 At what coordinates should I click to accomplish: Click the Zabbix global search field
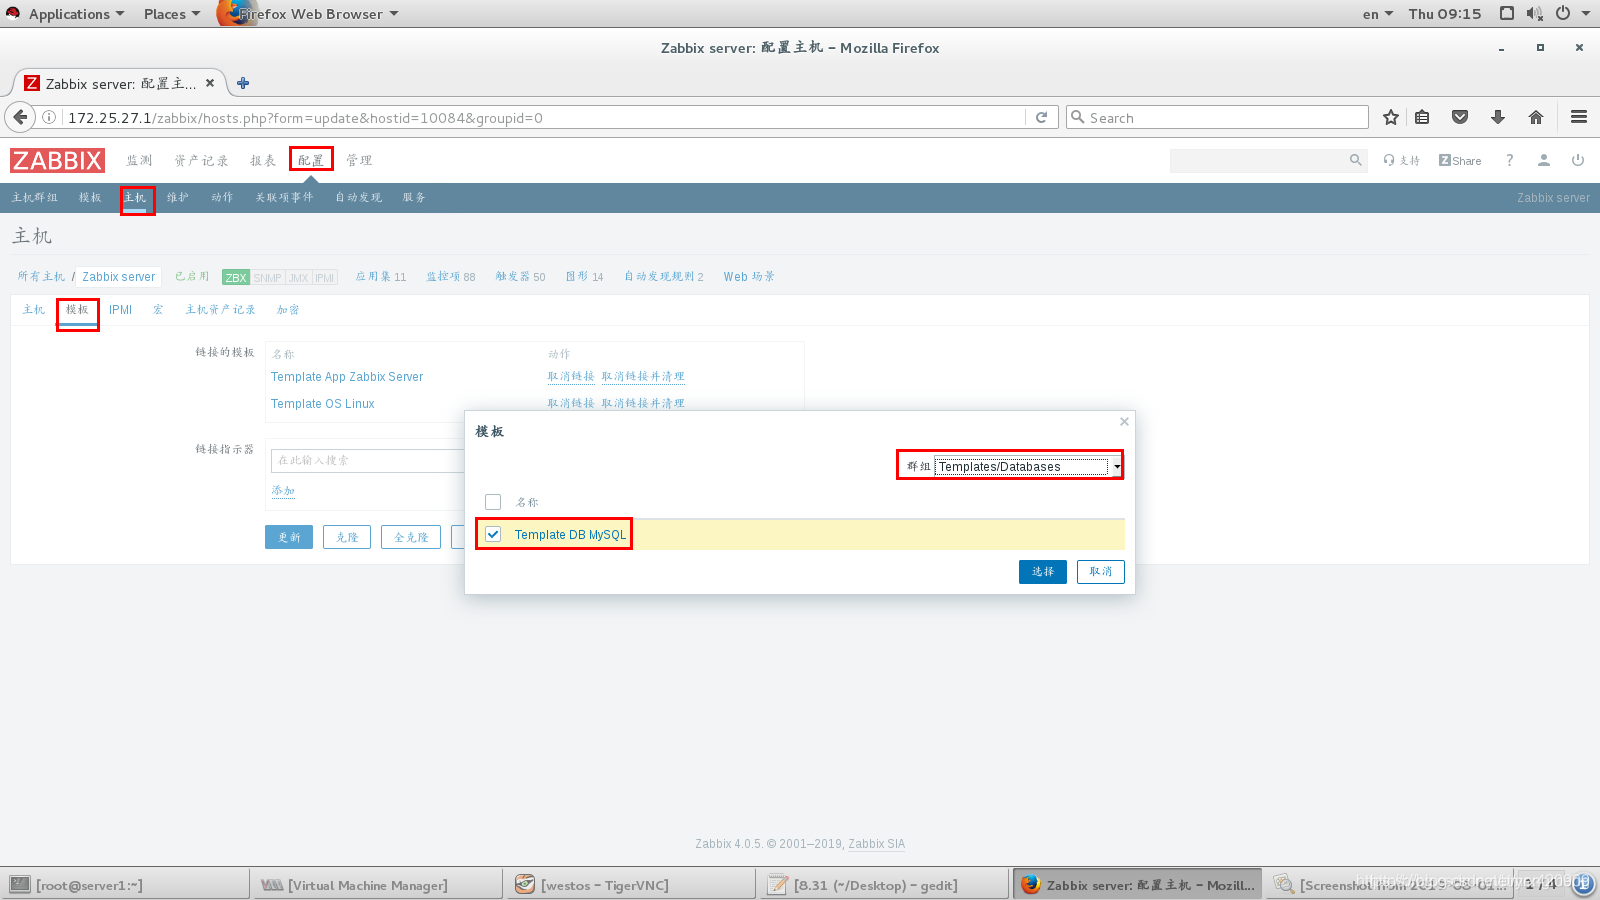1257,160
